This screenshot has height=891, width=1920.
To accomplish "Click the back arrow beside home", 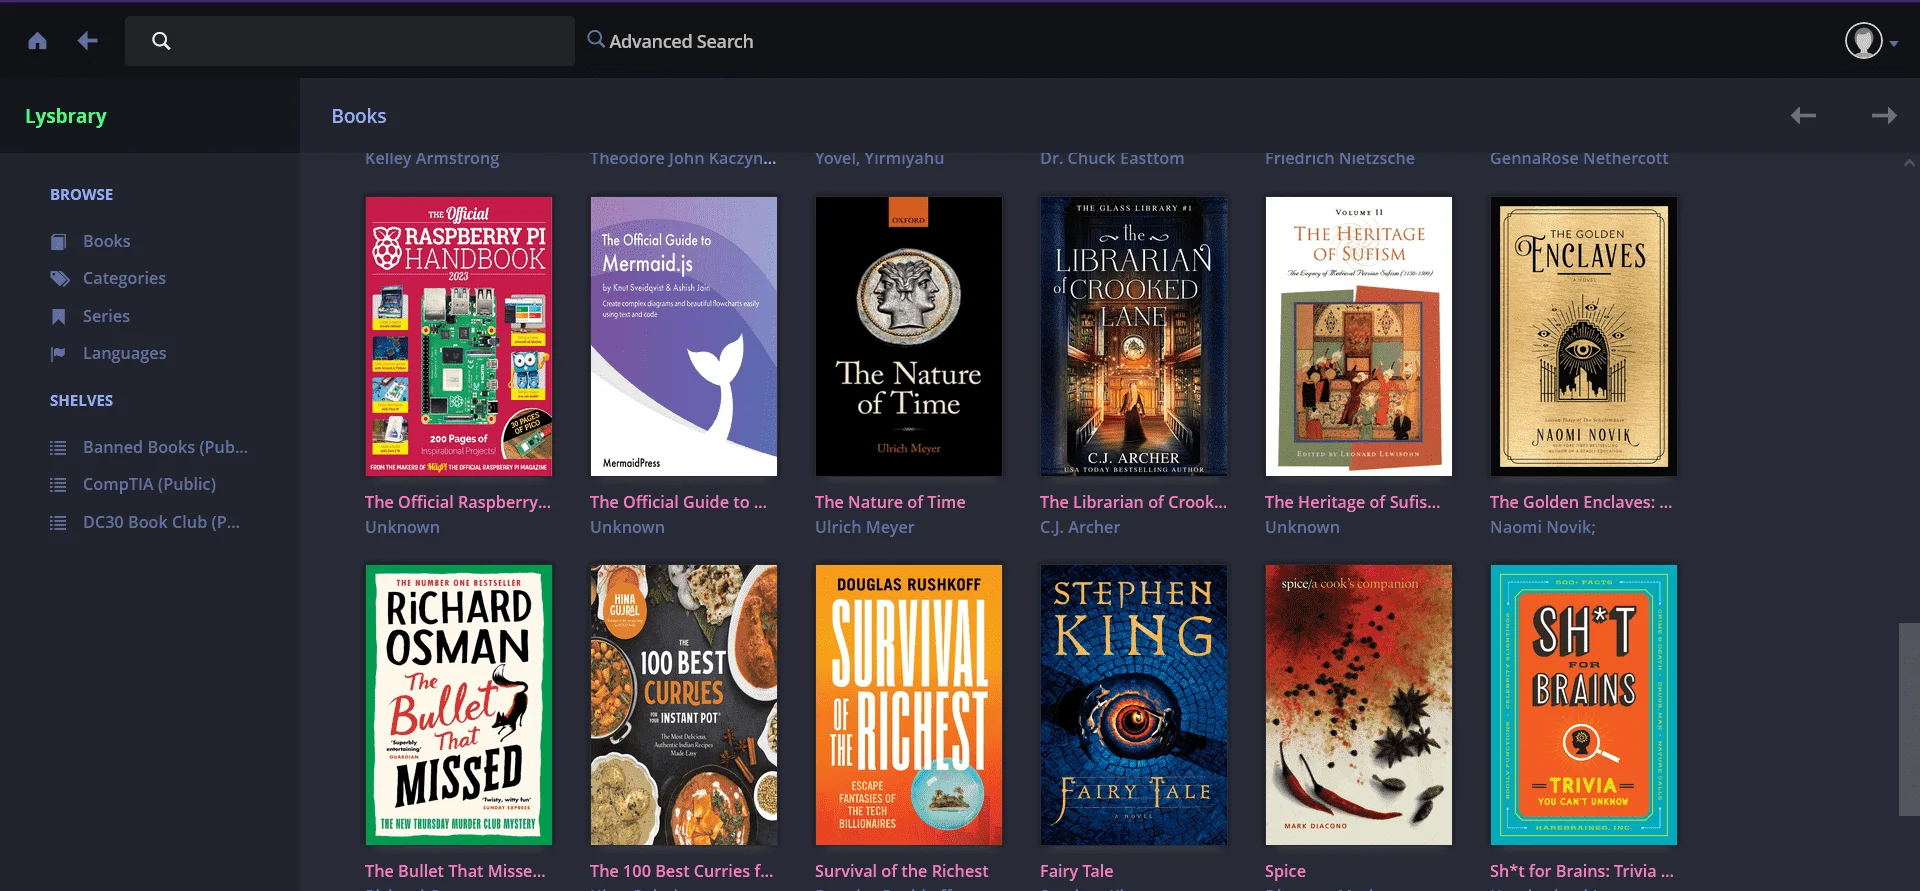I will (x=88, y=41).
